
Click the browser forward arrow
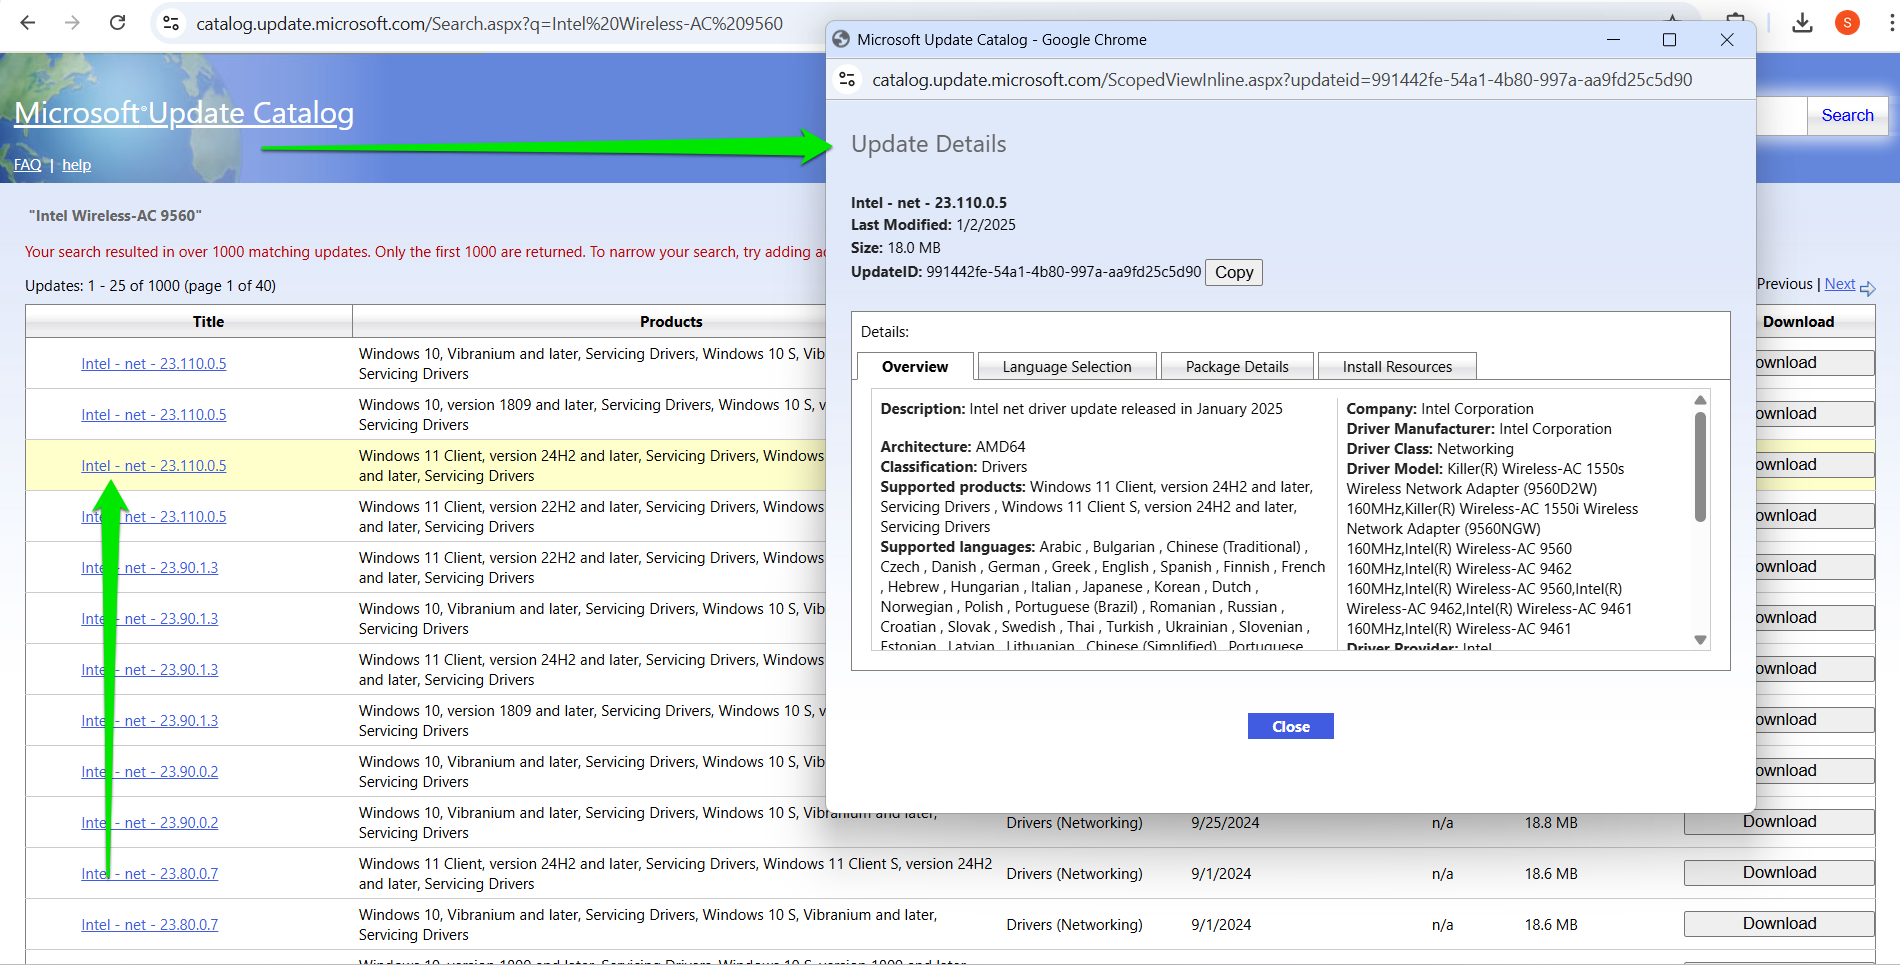pyautogui.click(x=72, y=23)
